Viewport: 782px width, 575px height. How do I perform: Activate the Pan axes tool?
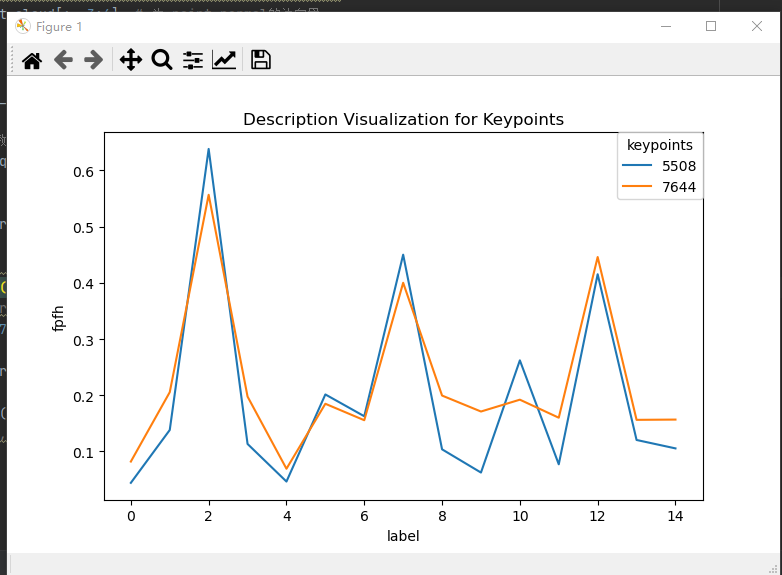[x=131, y=60]
